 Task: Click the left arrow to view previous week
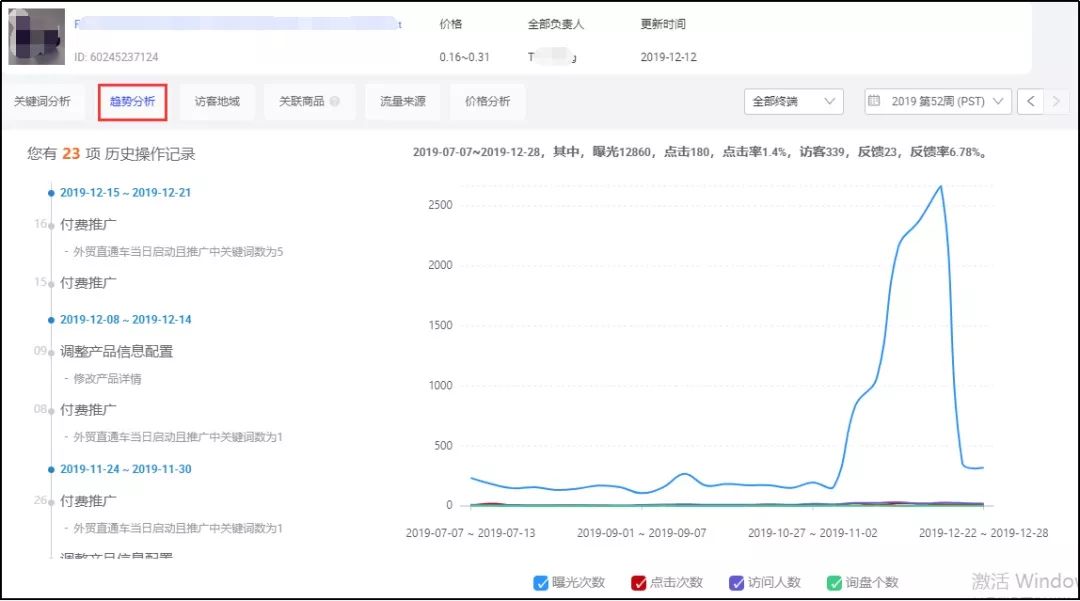point(1031,101)
